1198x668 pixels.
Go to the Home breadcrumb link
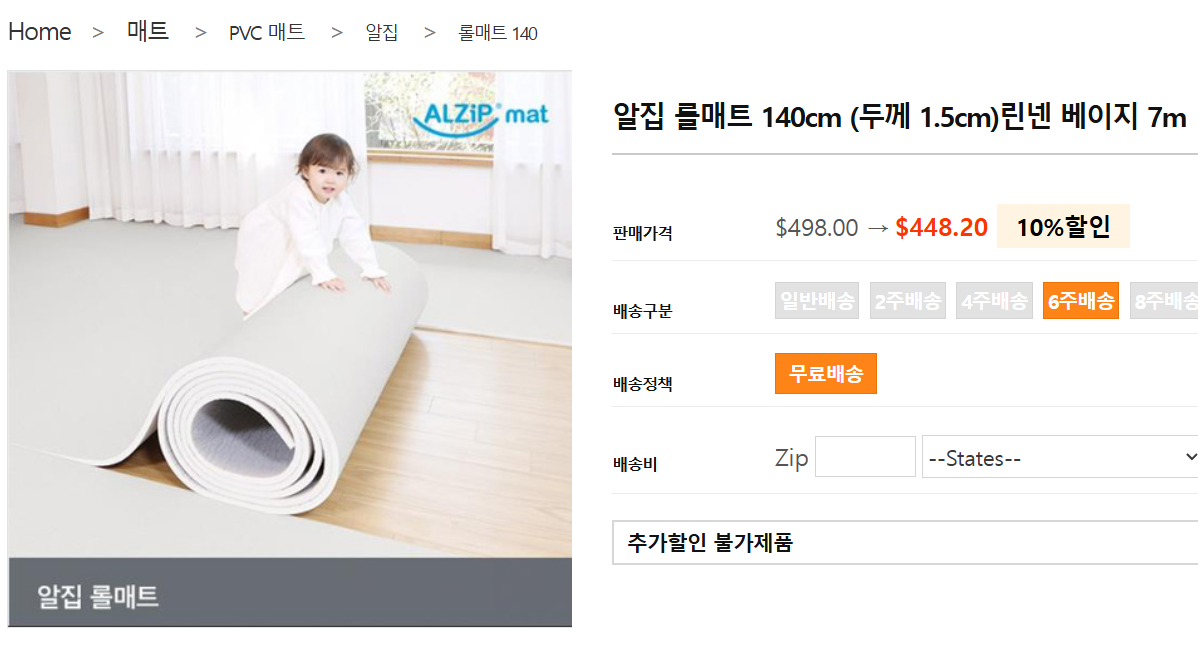(40, 32)
